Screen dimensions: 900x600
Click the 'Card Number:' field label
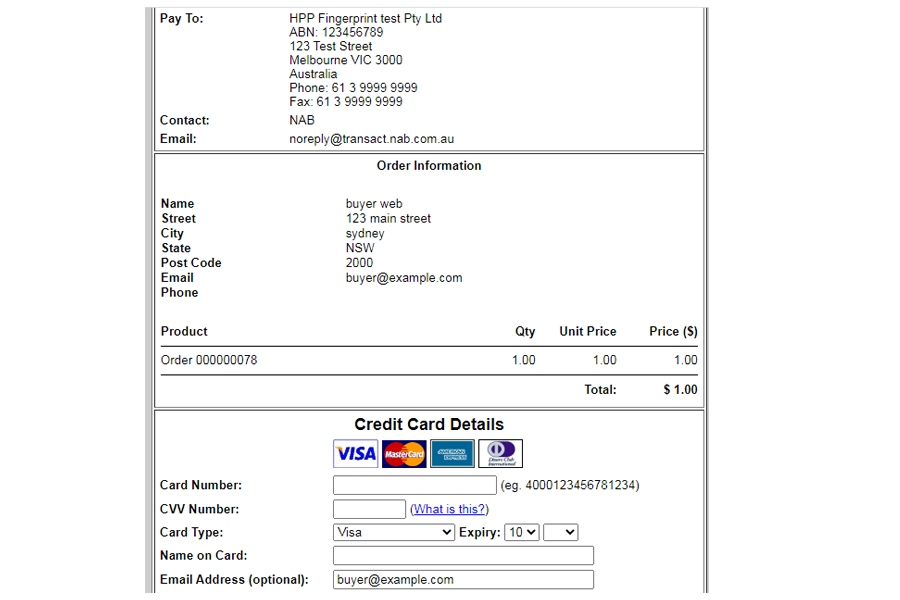point(201,486)
